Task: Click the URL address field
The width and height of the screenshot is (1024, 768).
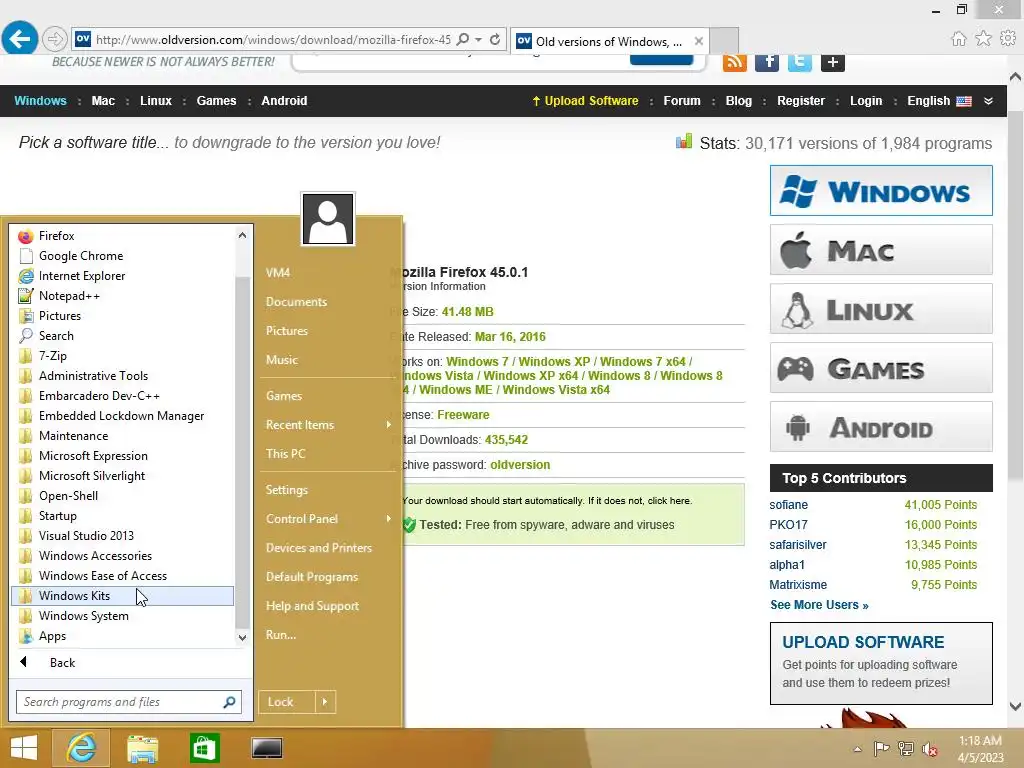Action: tap(273, 40)
